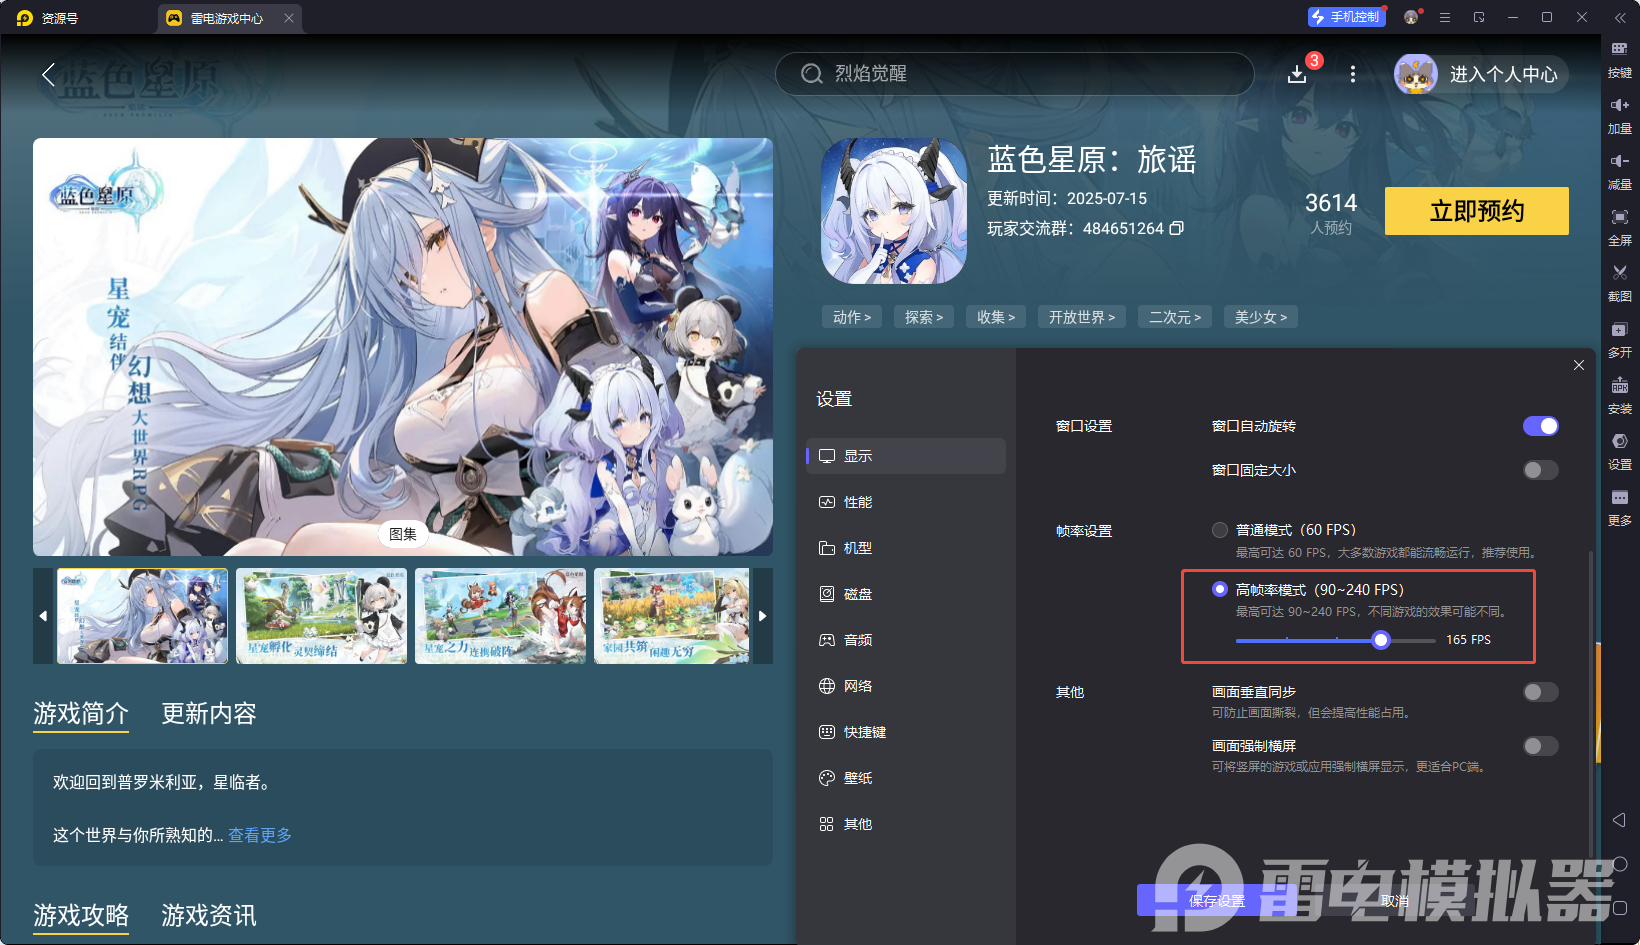Show next gallery thumbnails with right arrow

click(763, 616)
